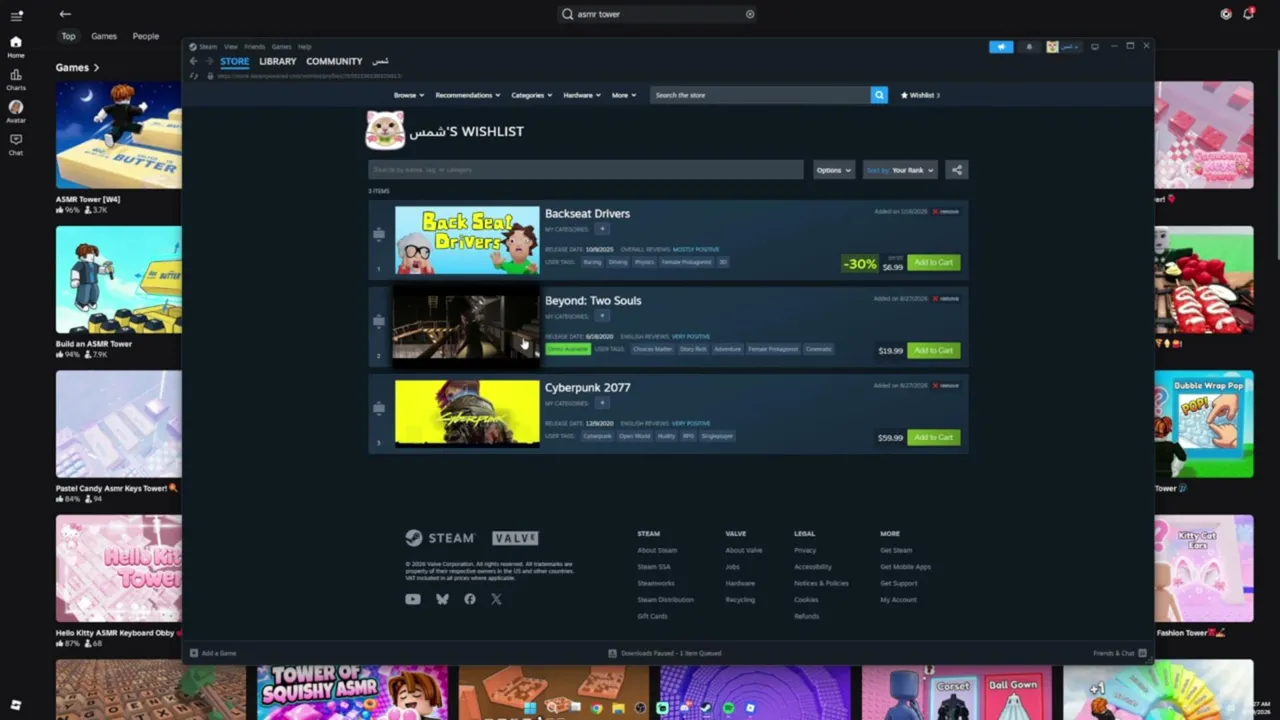Click the store search magnifier button

click(879, 95)
